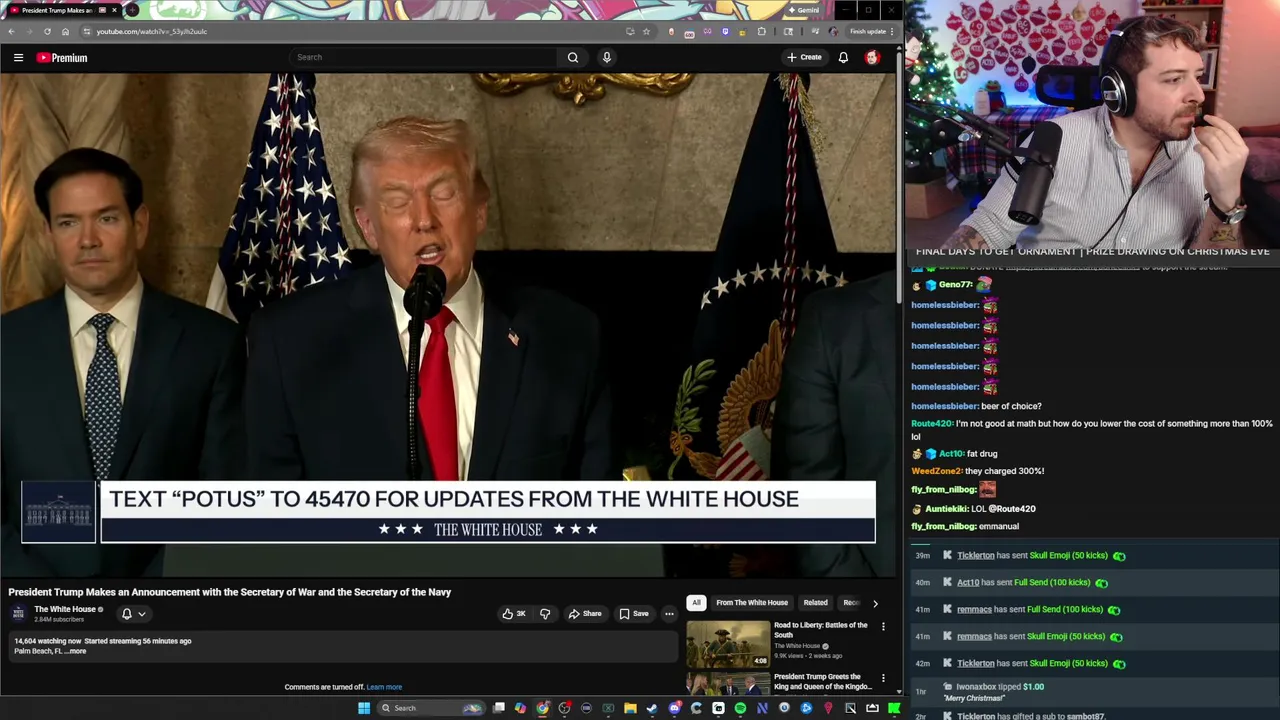Screen dimensions: 1280x720
Task: Open a new Chrome tab
Action: [x=132, y=10]
